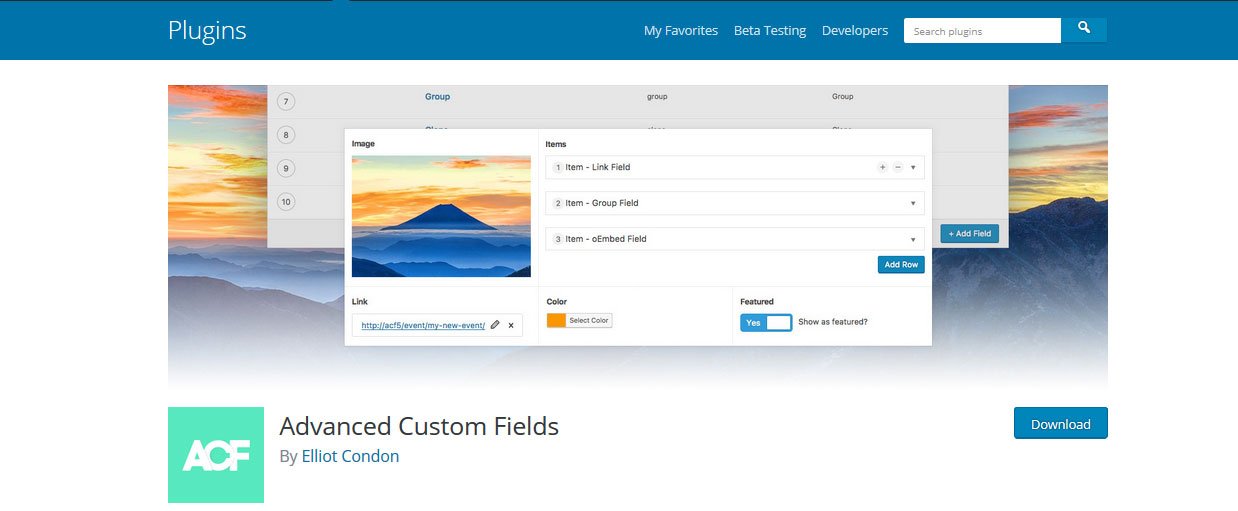
Task: Click the Download button
Action: 1060,423
